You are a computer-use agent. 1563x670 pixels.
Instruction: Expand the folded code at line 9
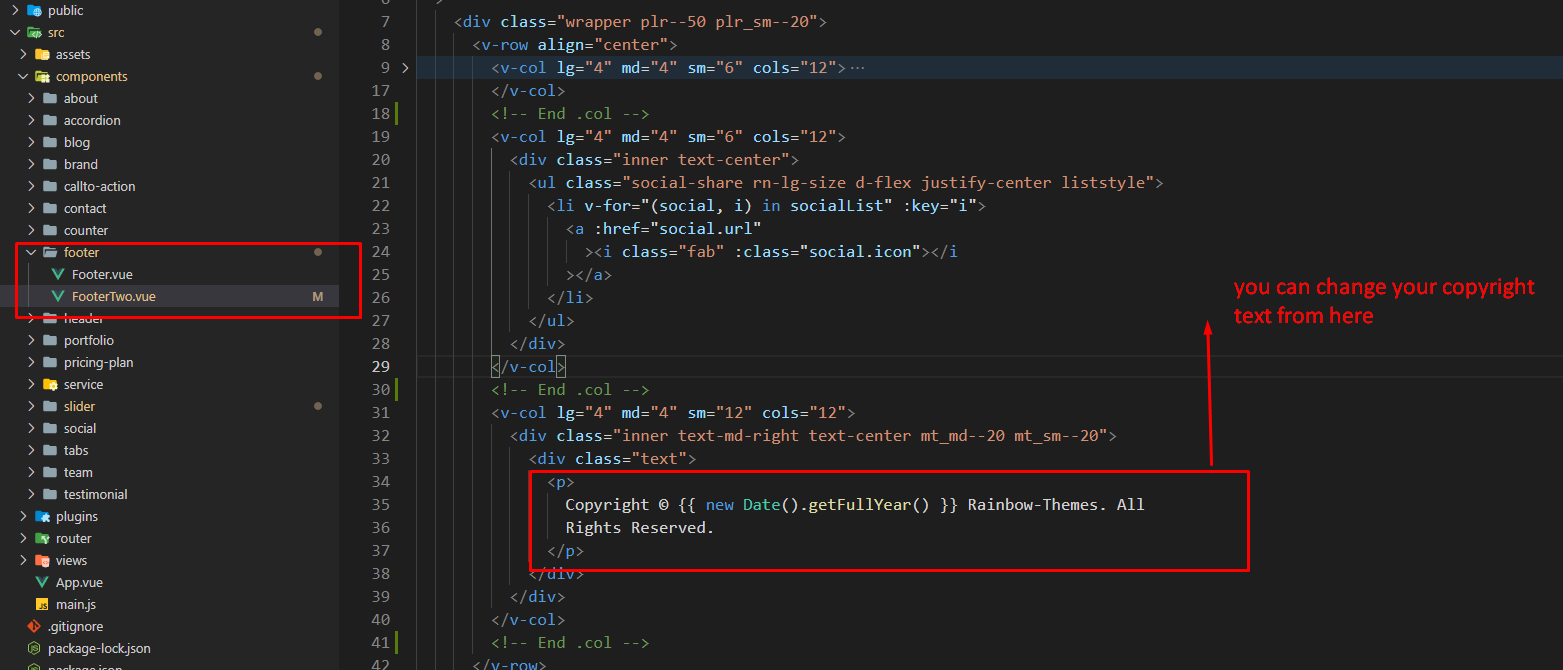point(405,68)
